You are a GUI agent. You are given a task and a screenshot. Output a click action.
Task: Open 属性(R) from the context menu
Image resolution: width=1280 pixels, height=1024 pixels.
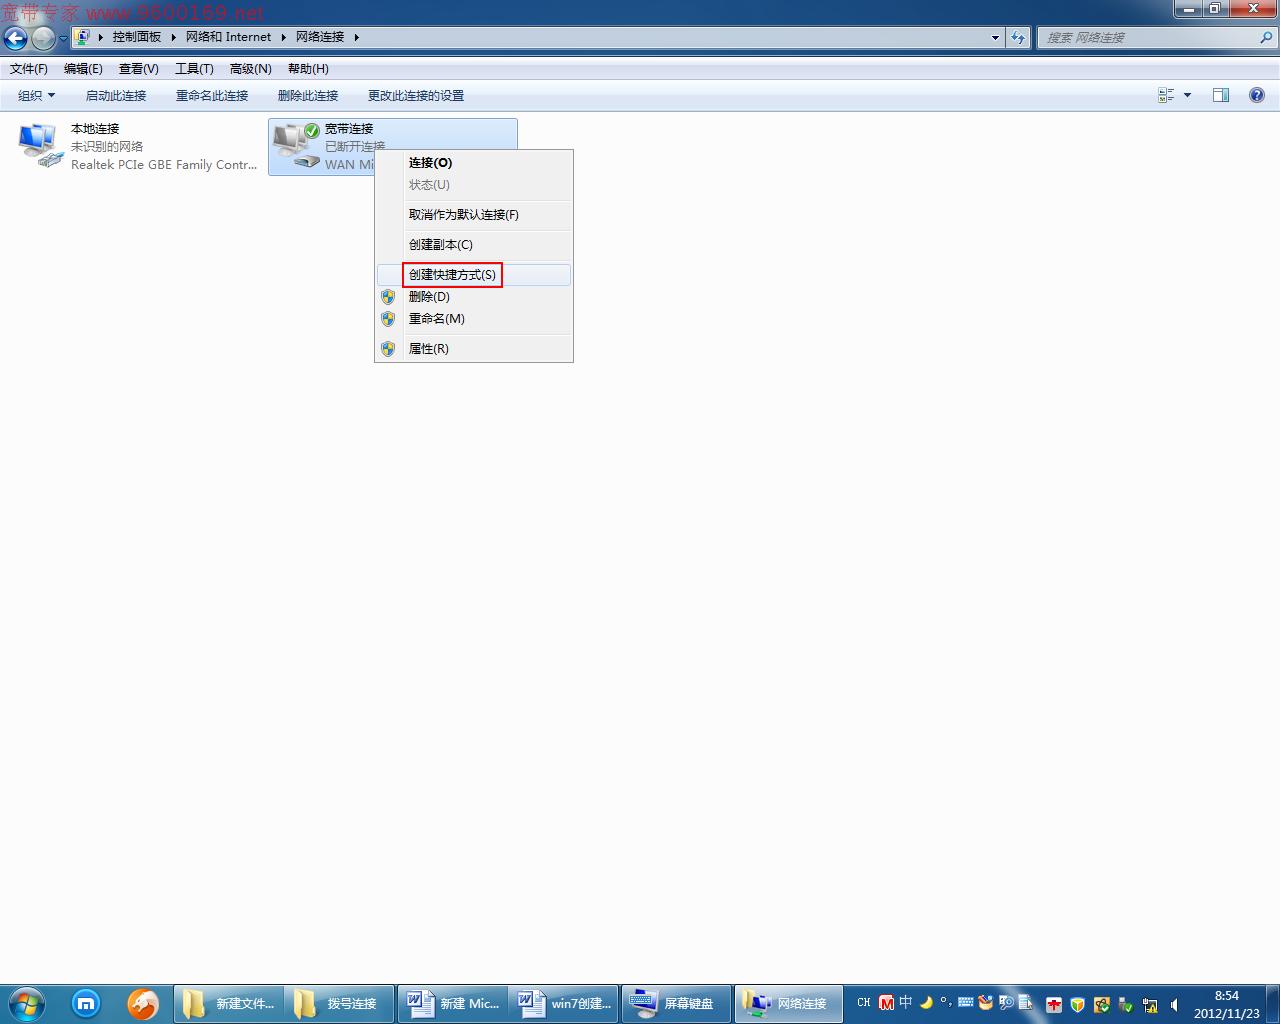[429, 348]
